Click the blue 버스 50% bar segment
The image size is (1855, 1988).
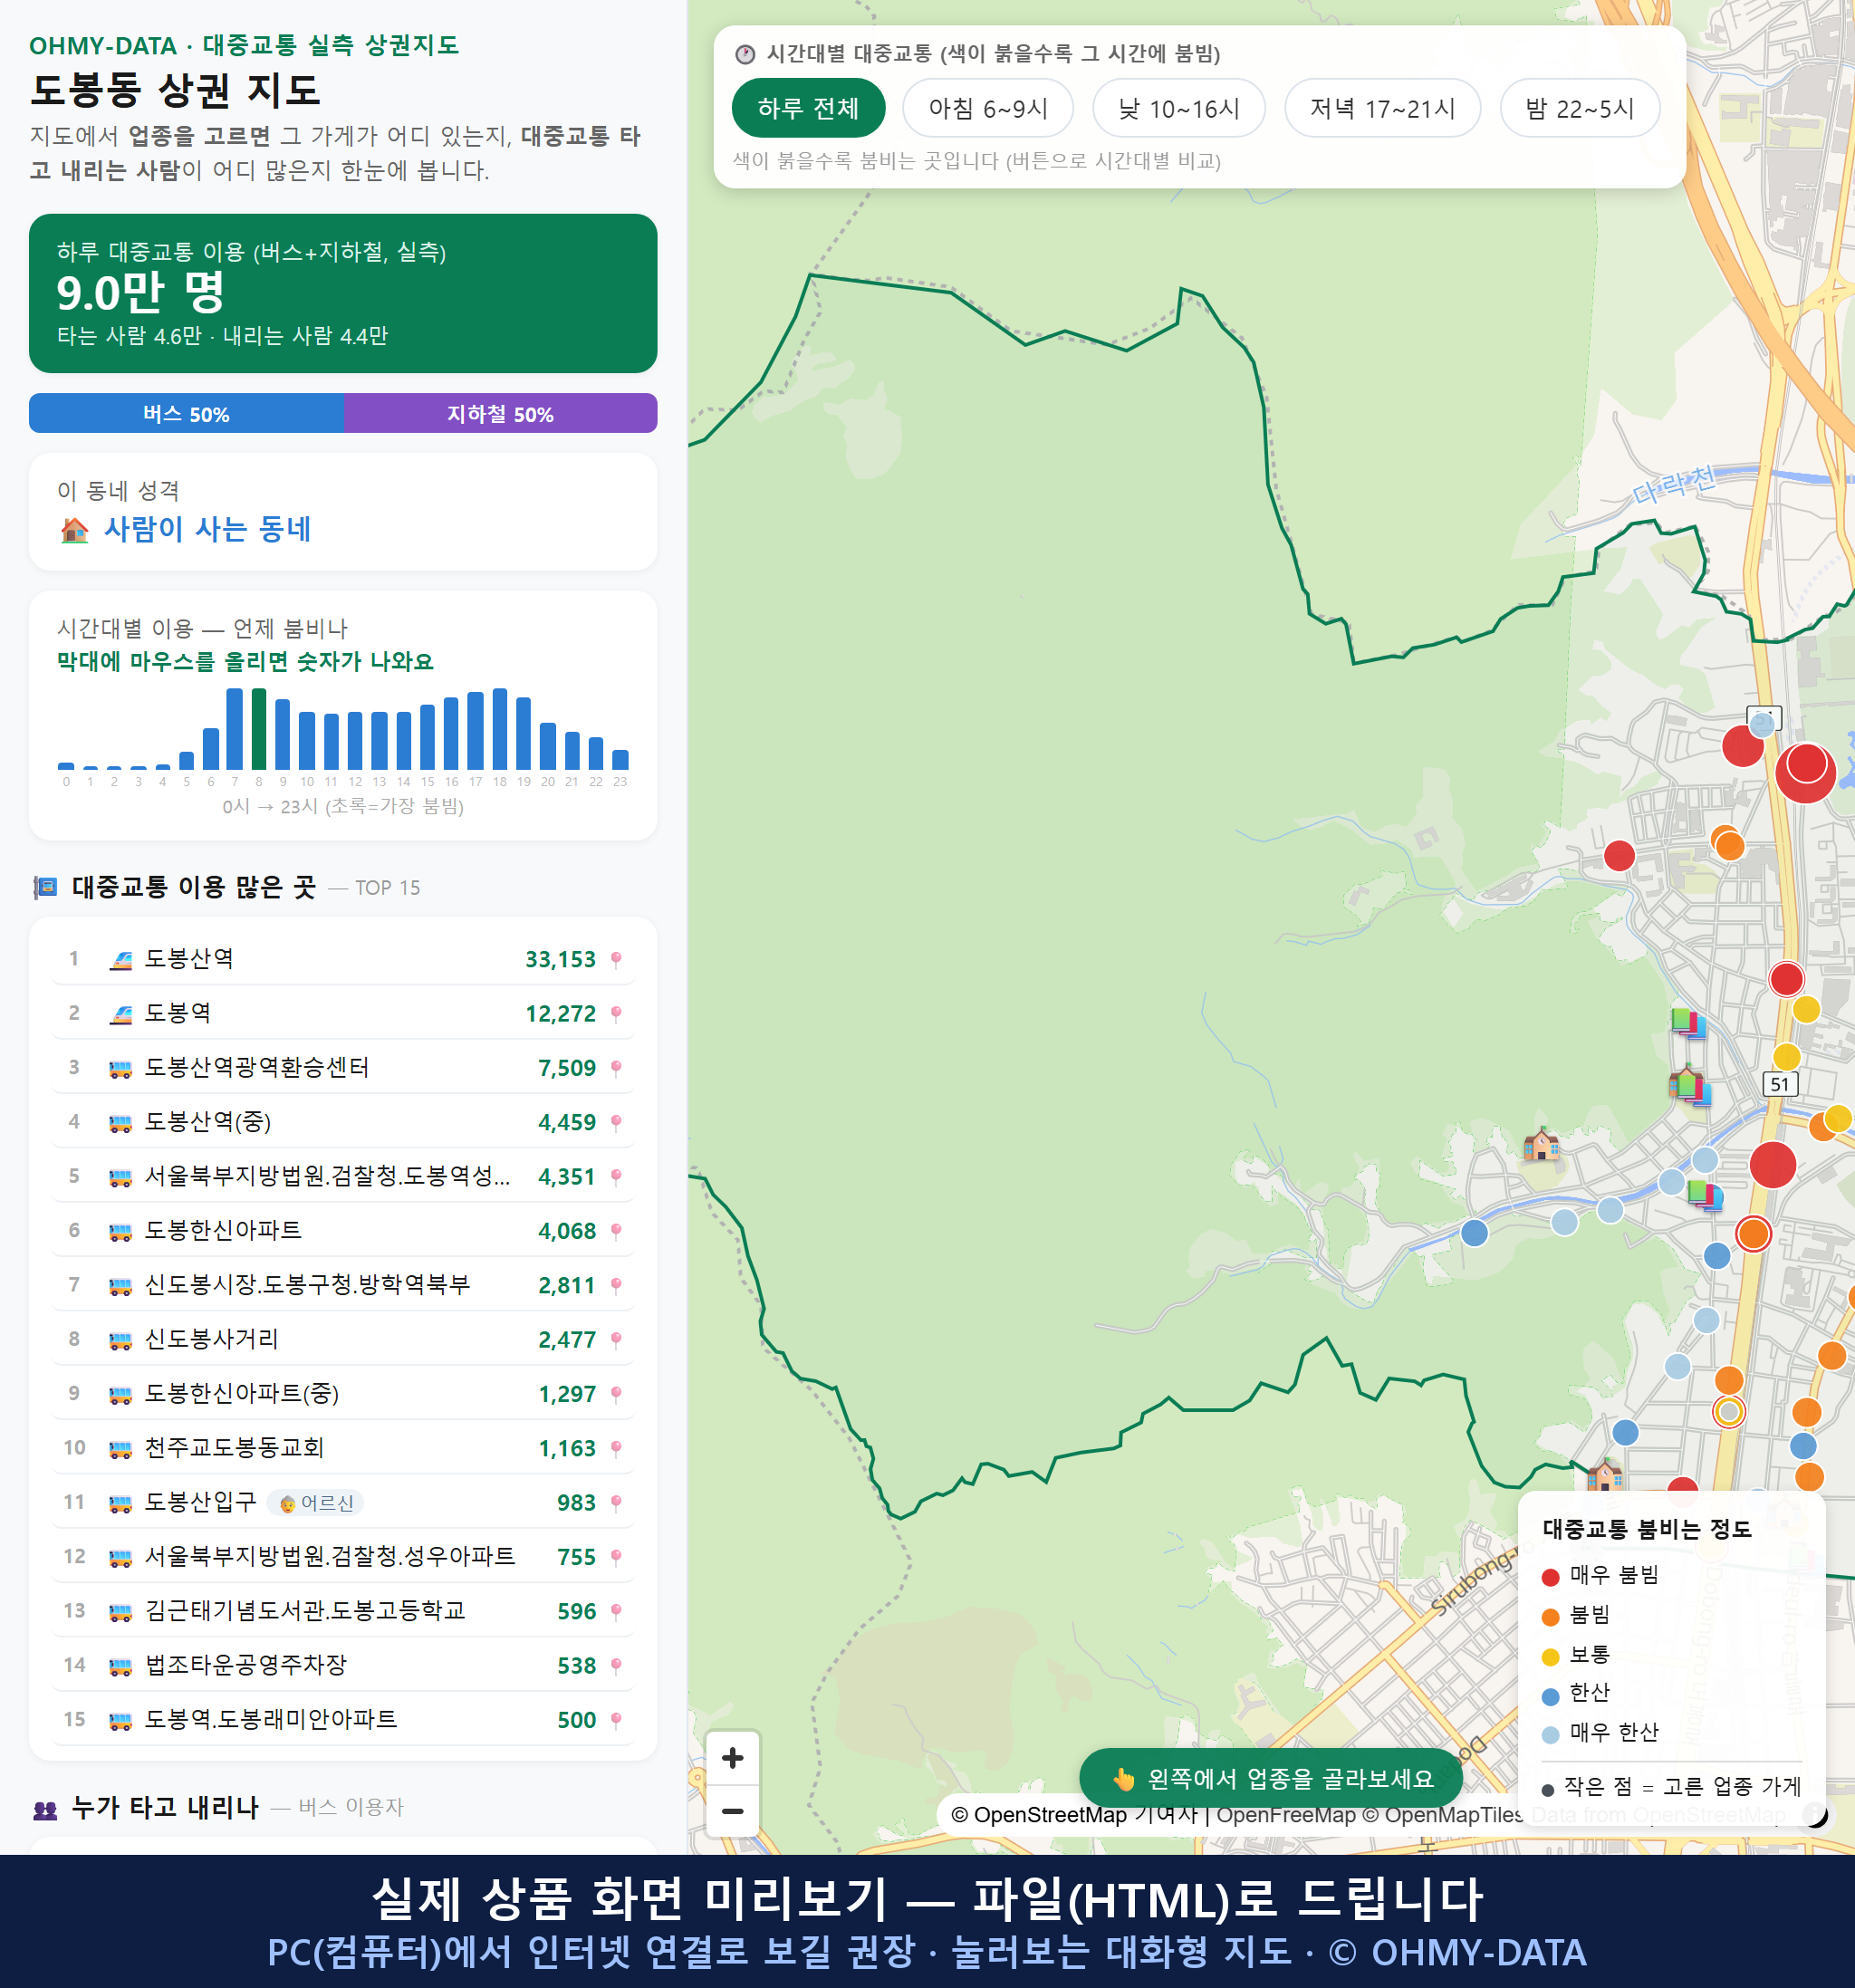click(186, 414)
